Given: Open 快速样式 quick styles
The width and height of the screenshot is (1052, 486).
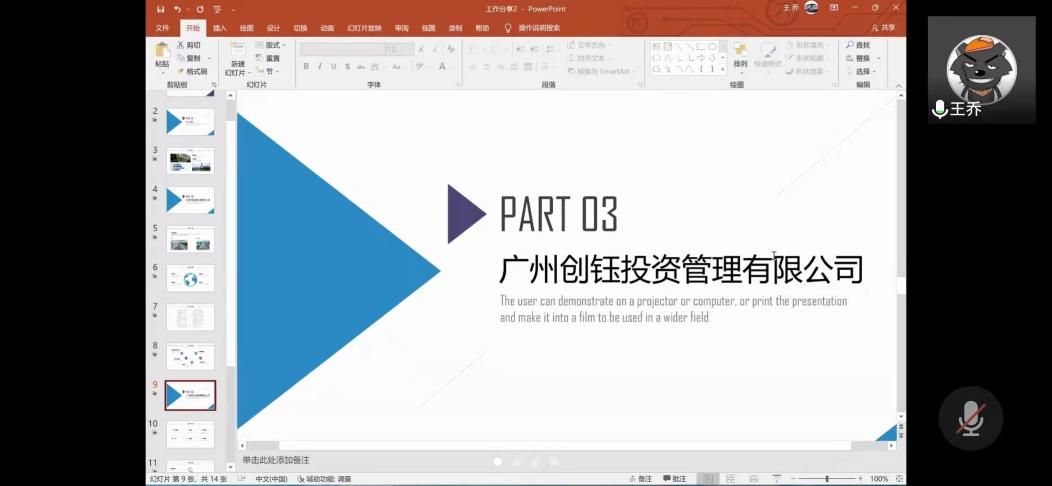Looking at the screenshot, I should point(768,55).
